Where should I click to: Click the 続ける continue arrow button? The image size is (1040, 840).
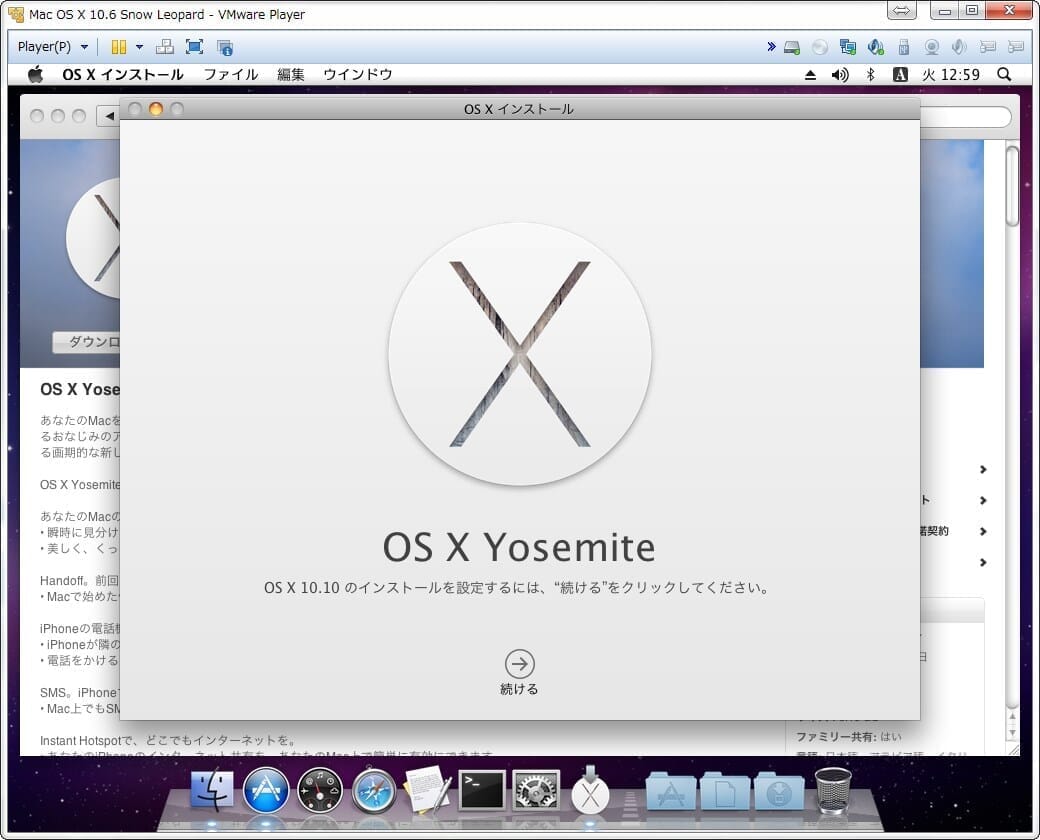pos(519,664)
